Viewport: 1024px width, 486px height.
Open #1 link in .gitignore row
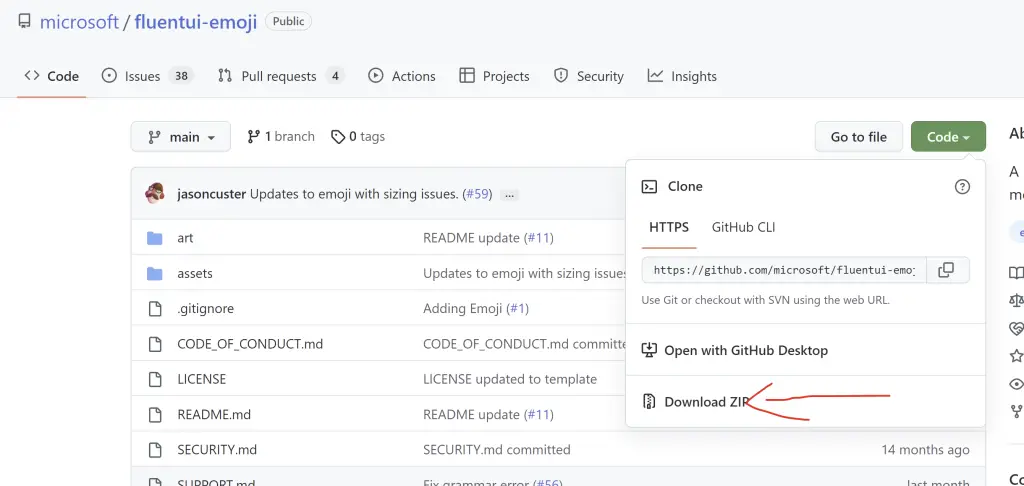click(x=517, y=308)
